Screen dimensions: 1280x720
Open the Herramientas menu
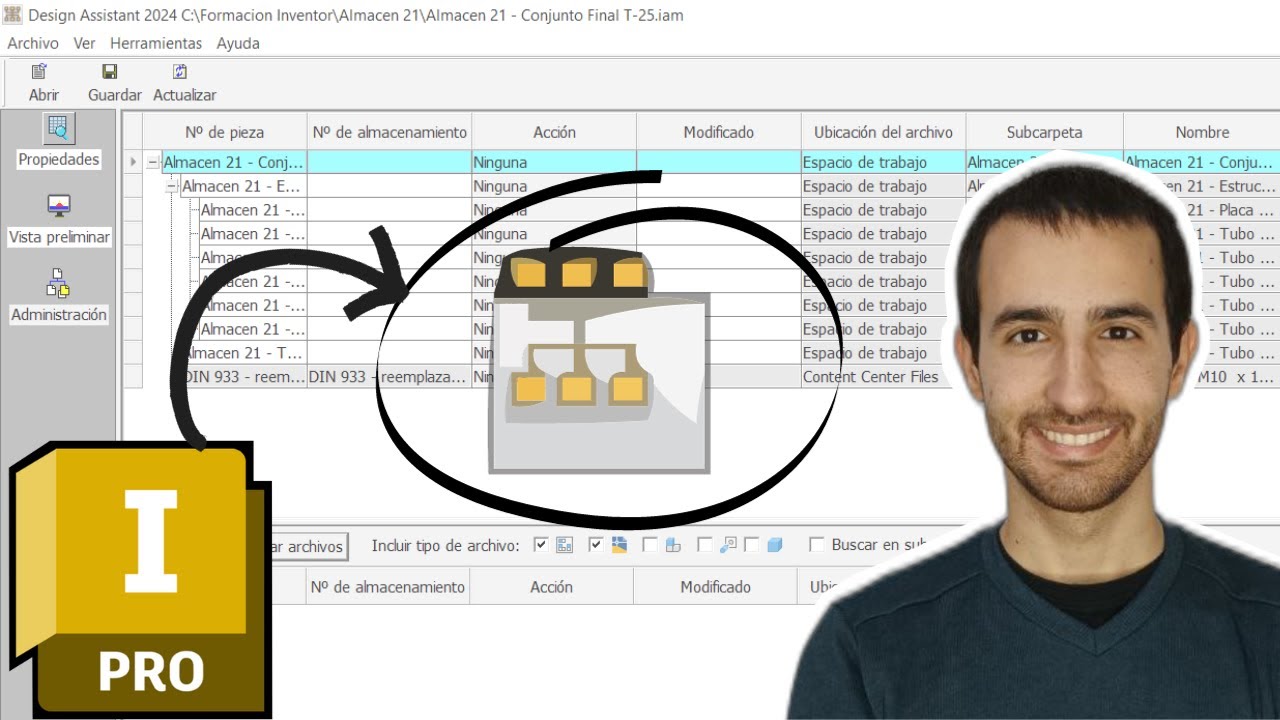[156, 43]
